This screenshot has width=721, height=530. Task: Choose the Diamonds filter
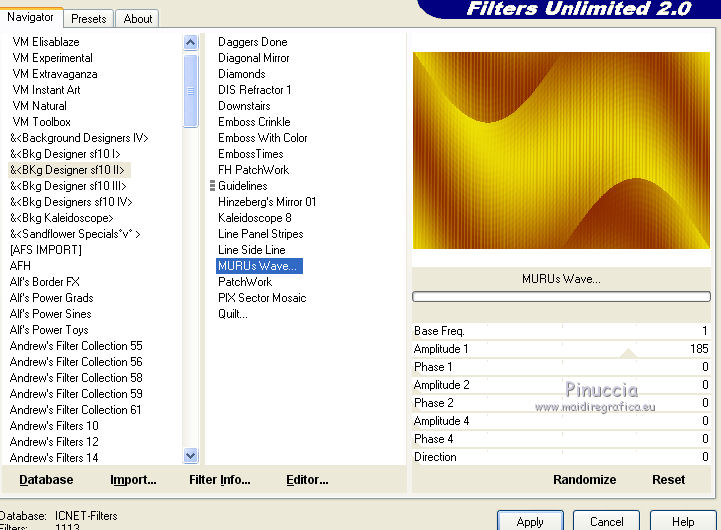pyautogui.click(x=242, y=74)
